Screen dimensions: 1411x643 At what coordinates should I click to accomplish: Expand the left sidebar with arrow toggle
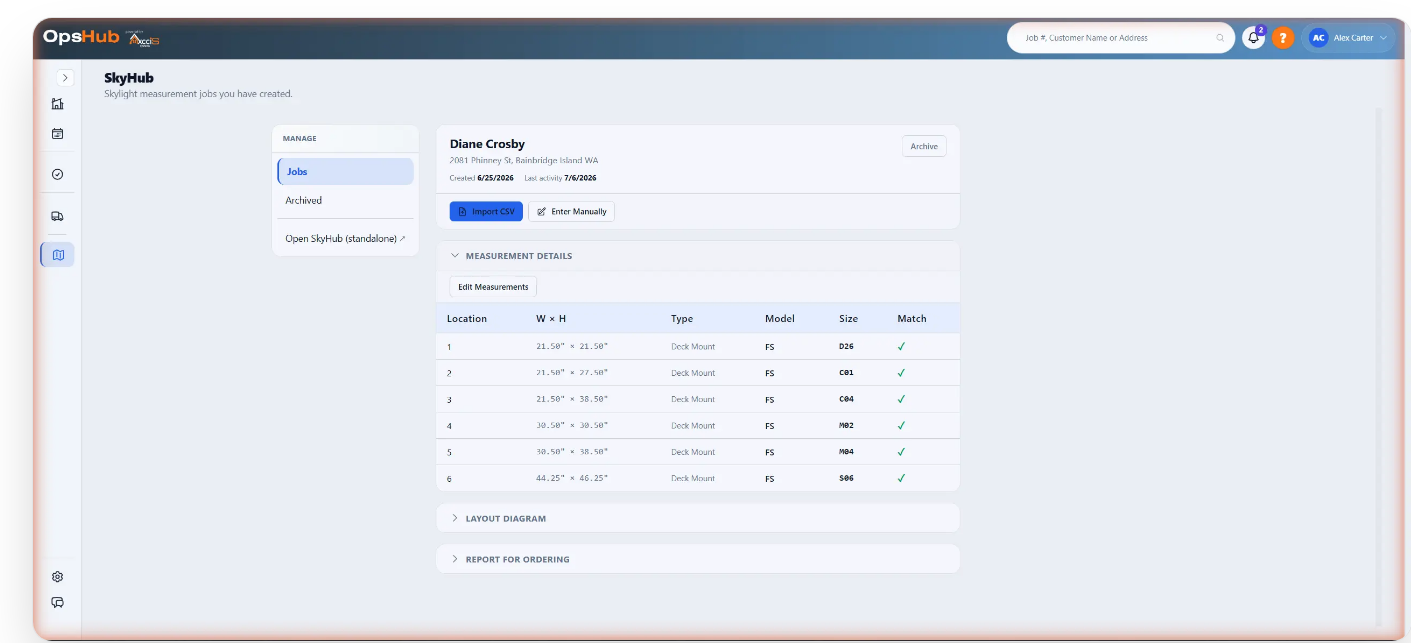click(65, 78)
